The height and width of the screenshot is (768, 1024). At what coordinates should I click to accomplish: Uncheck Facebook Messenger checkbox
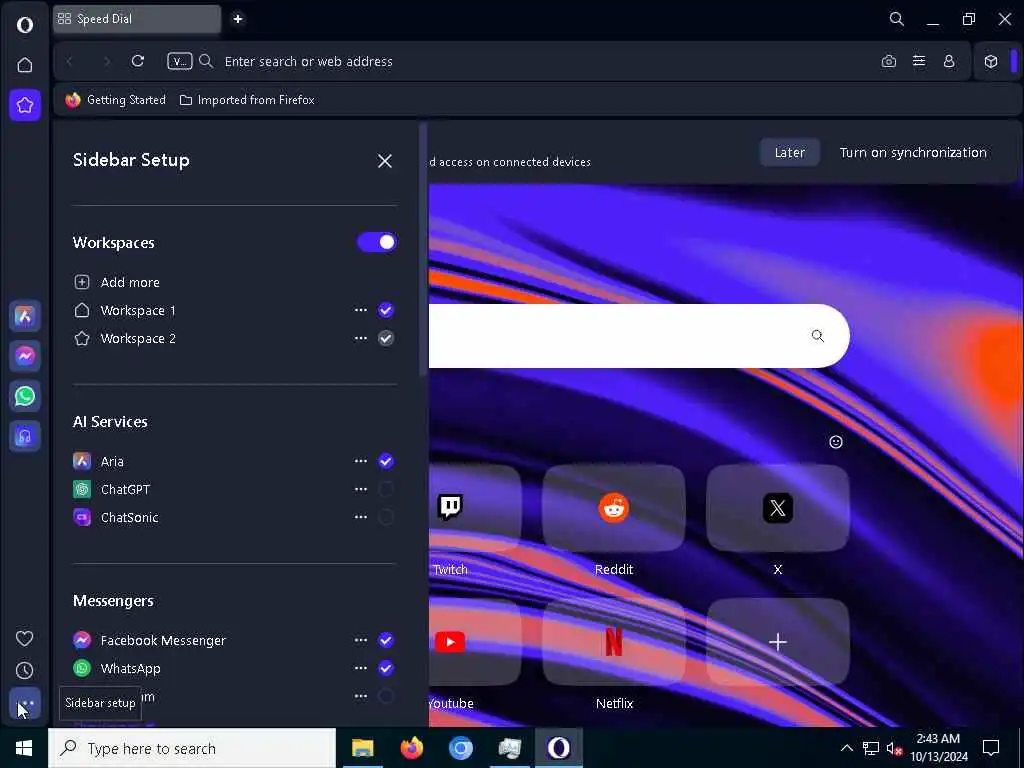(386, 640)
